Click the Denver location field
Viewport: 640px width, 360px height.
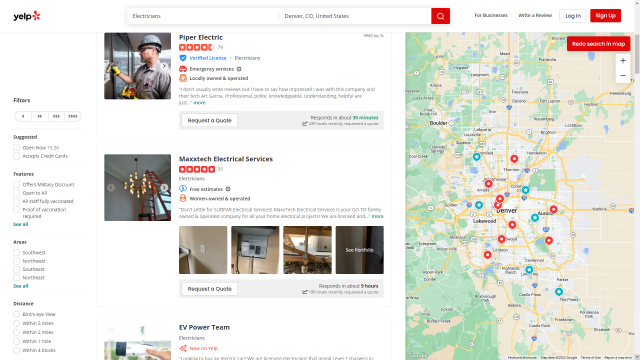point(355,16)
